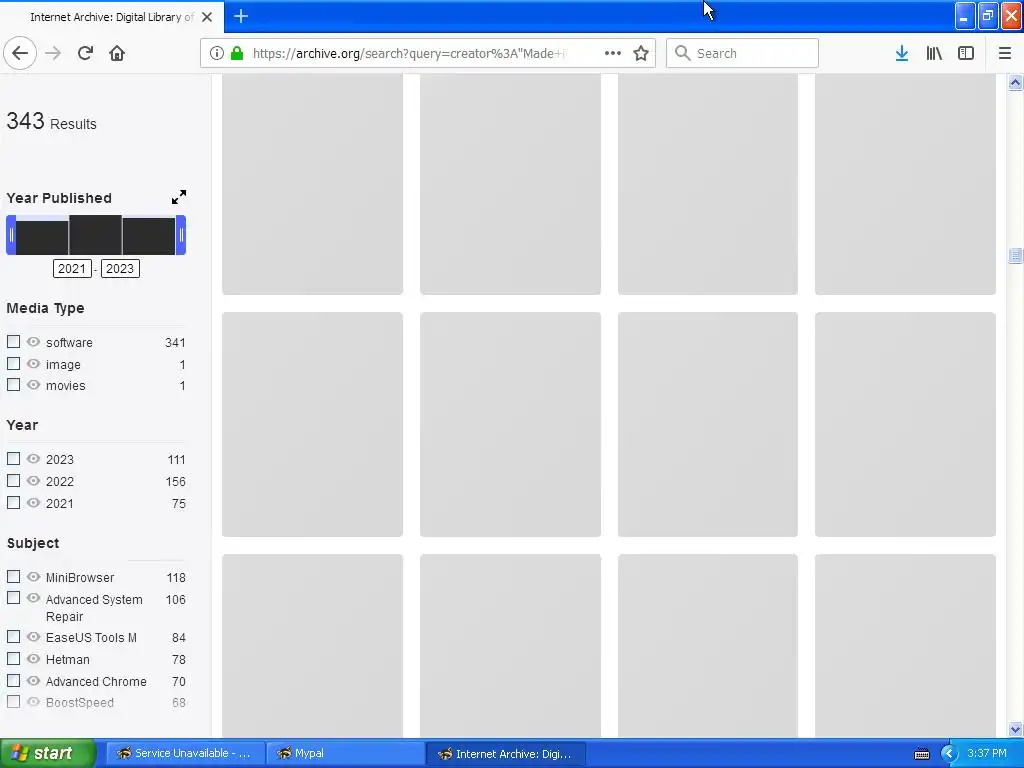Image resolution: width=1024 pixels, height=768 pixels.
Task: Click the green secure connection padlock
Action: (237, 53)
